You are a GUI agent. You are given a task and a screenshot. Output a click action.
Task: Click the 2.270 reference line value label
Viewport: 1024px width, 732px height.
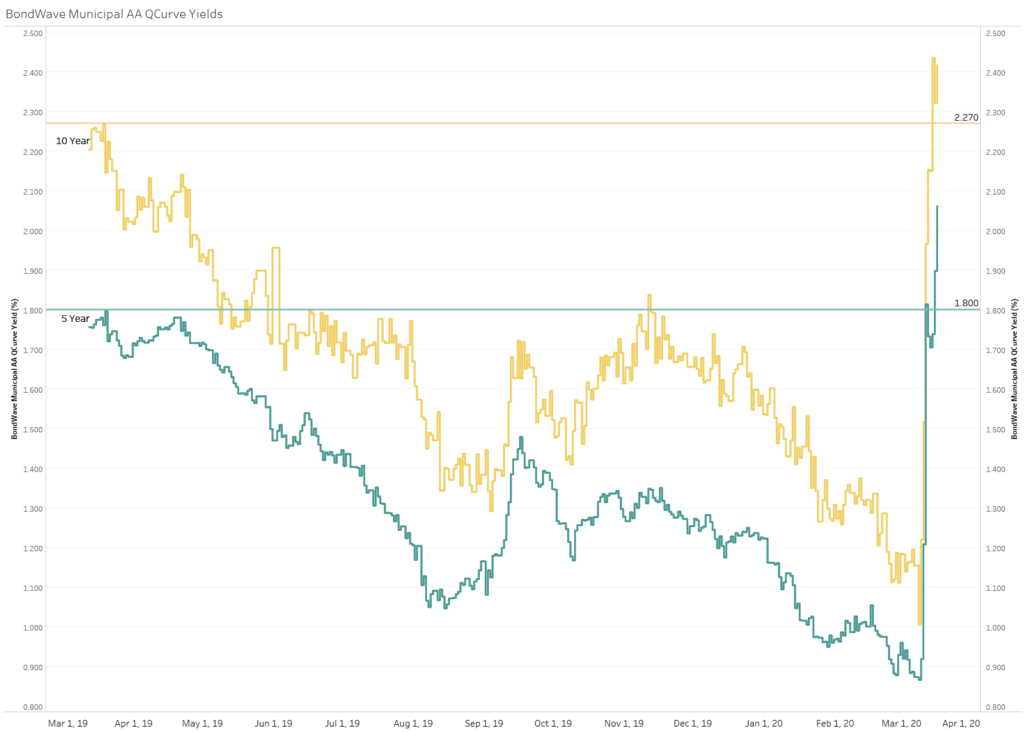pos(966,118)
